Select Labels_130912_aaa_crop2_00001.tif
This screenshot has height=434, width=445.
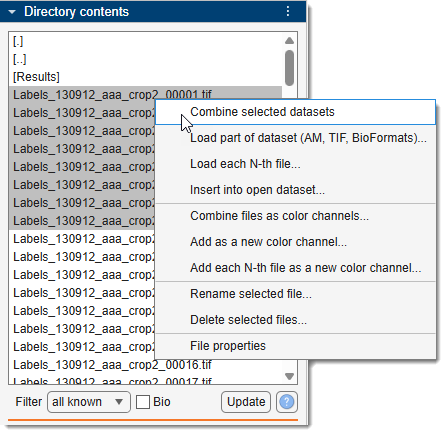(x=145, y=94)
